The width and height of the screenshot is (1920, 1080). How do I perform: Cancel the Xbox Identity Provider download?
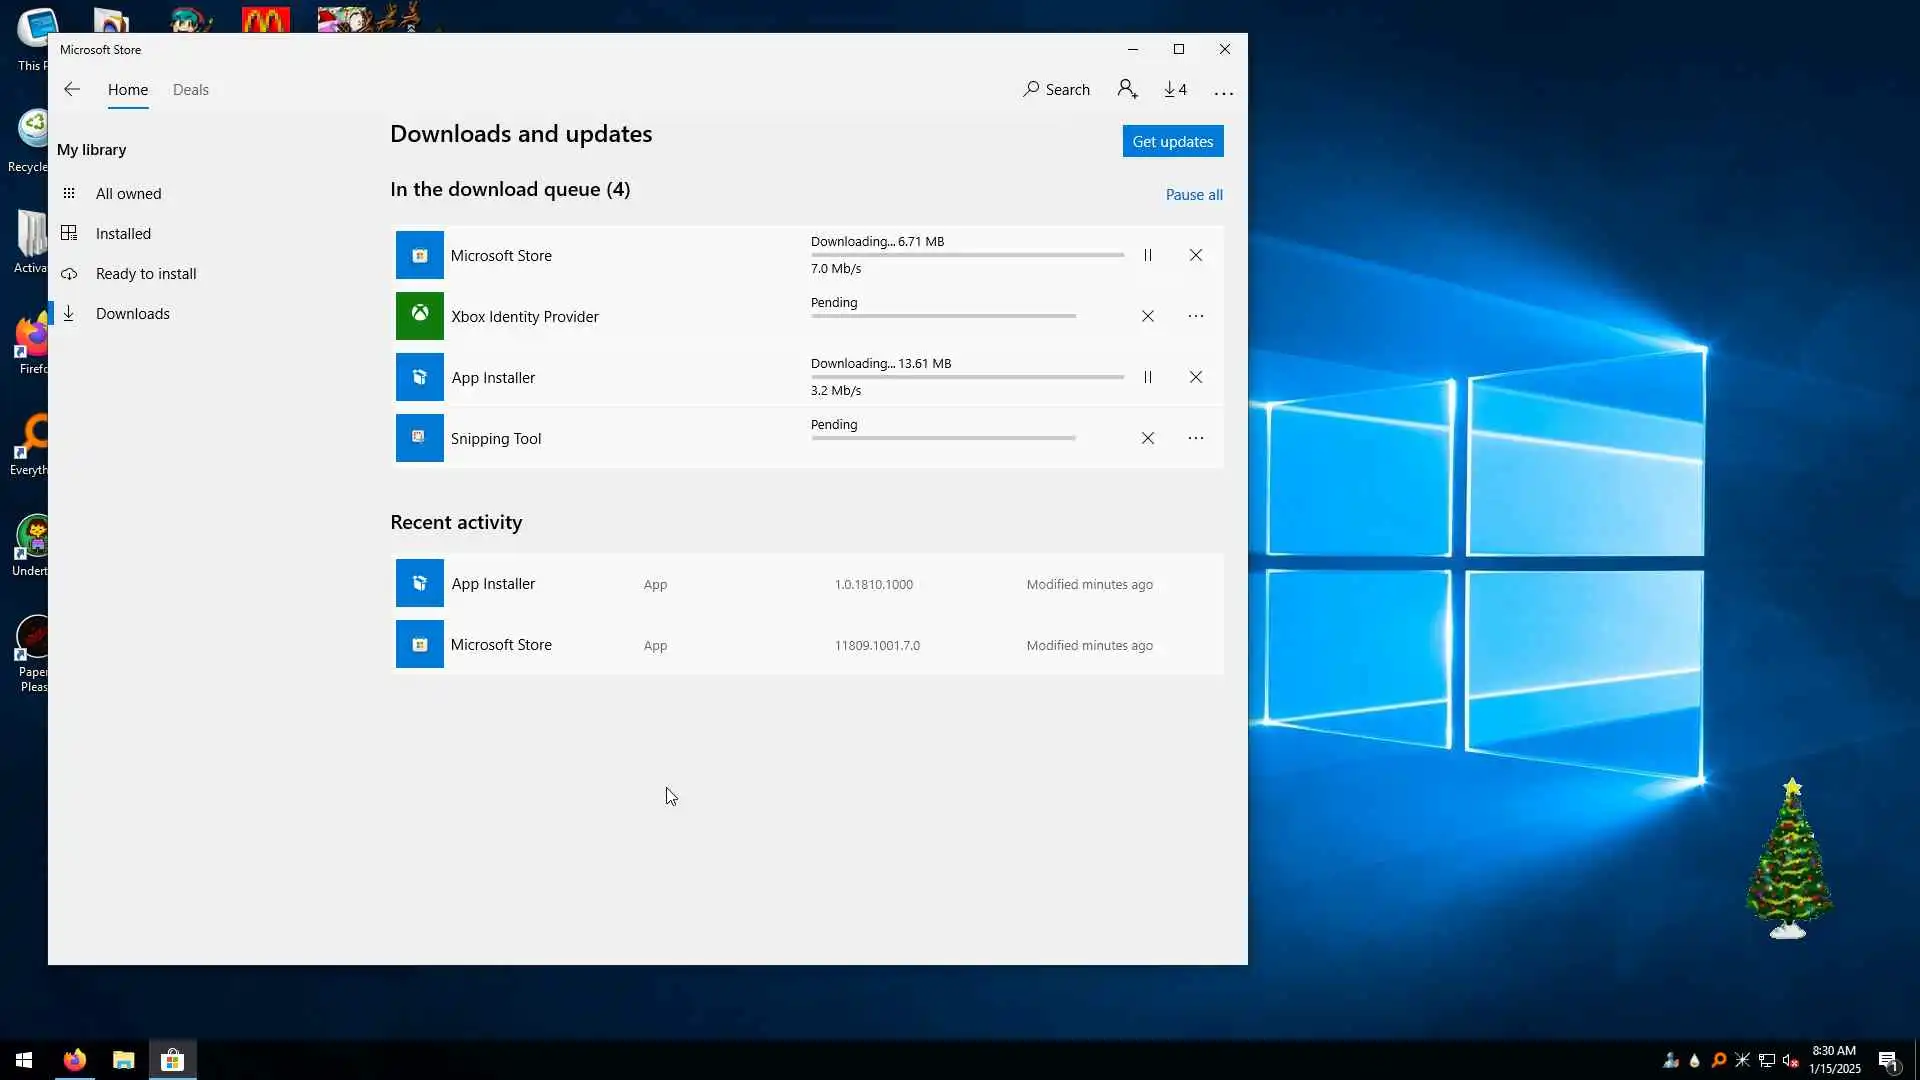pos(1147,316)
